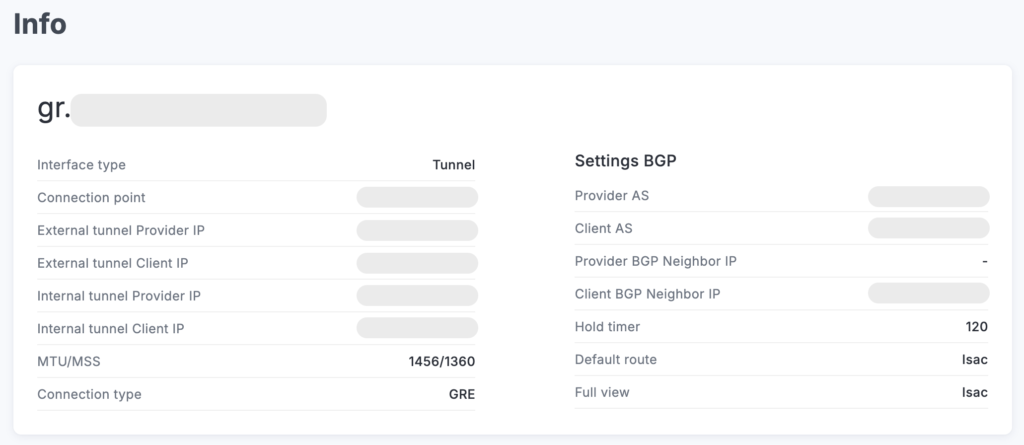Click the Provider BGP Neighbor IP label
The height and width of the screenshot is (445, 1024).
(x=655, y=262)
